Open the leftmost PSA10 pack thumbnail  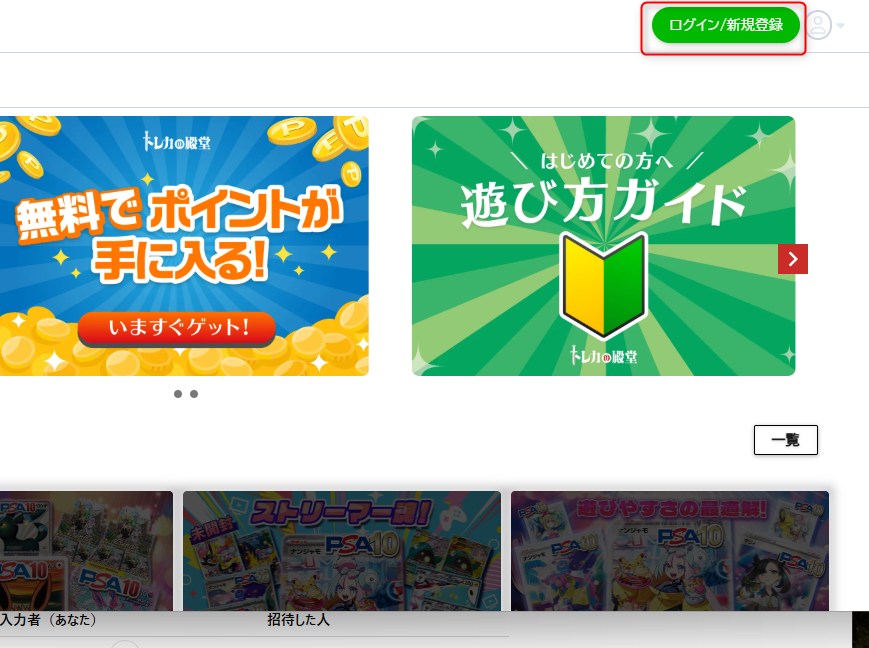[86, 551]
